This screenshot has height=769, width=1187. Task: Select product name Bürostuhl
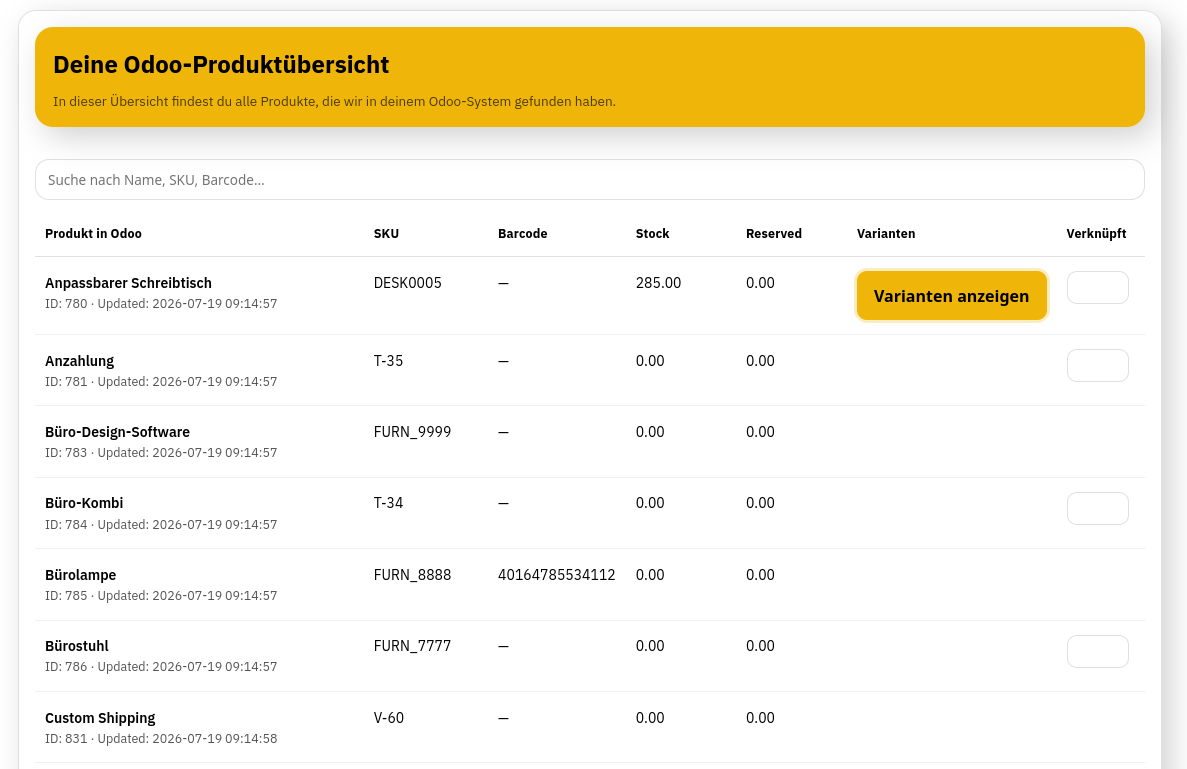point(76,646)
